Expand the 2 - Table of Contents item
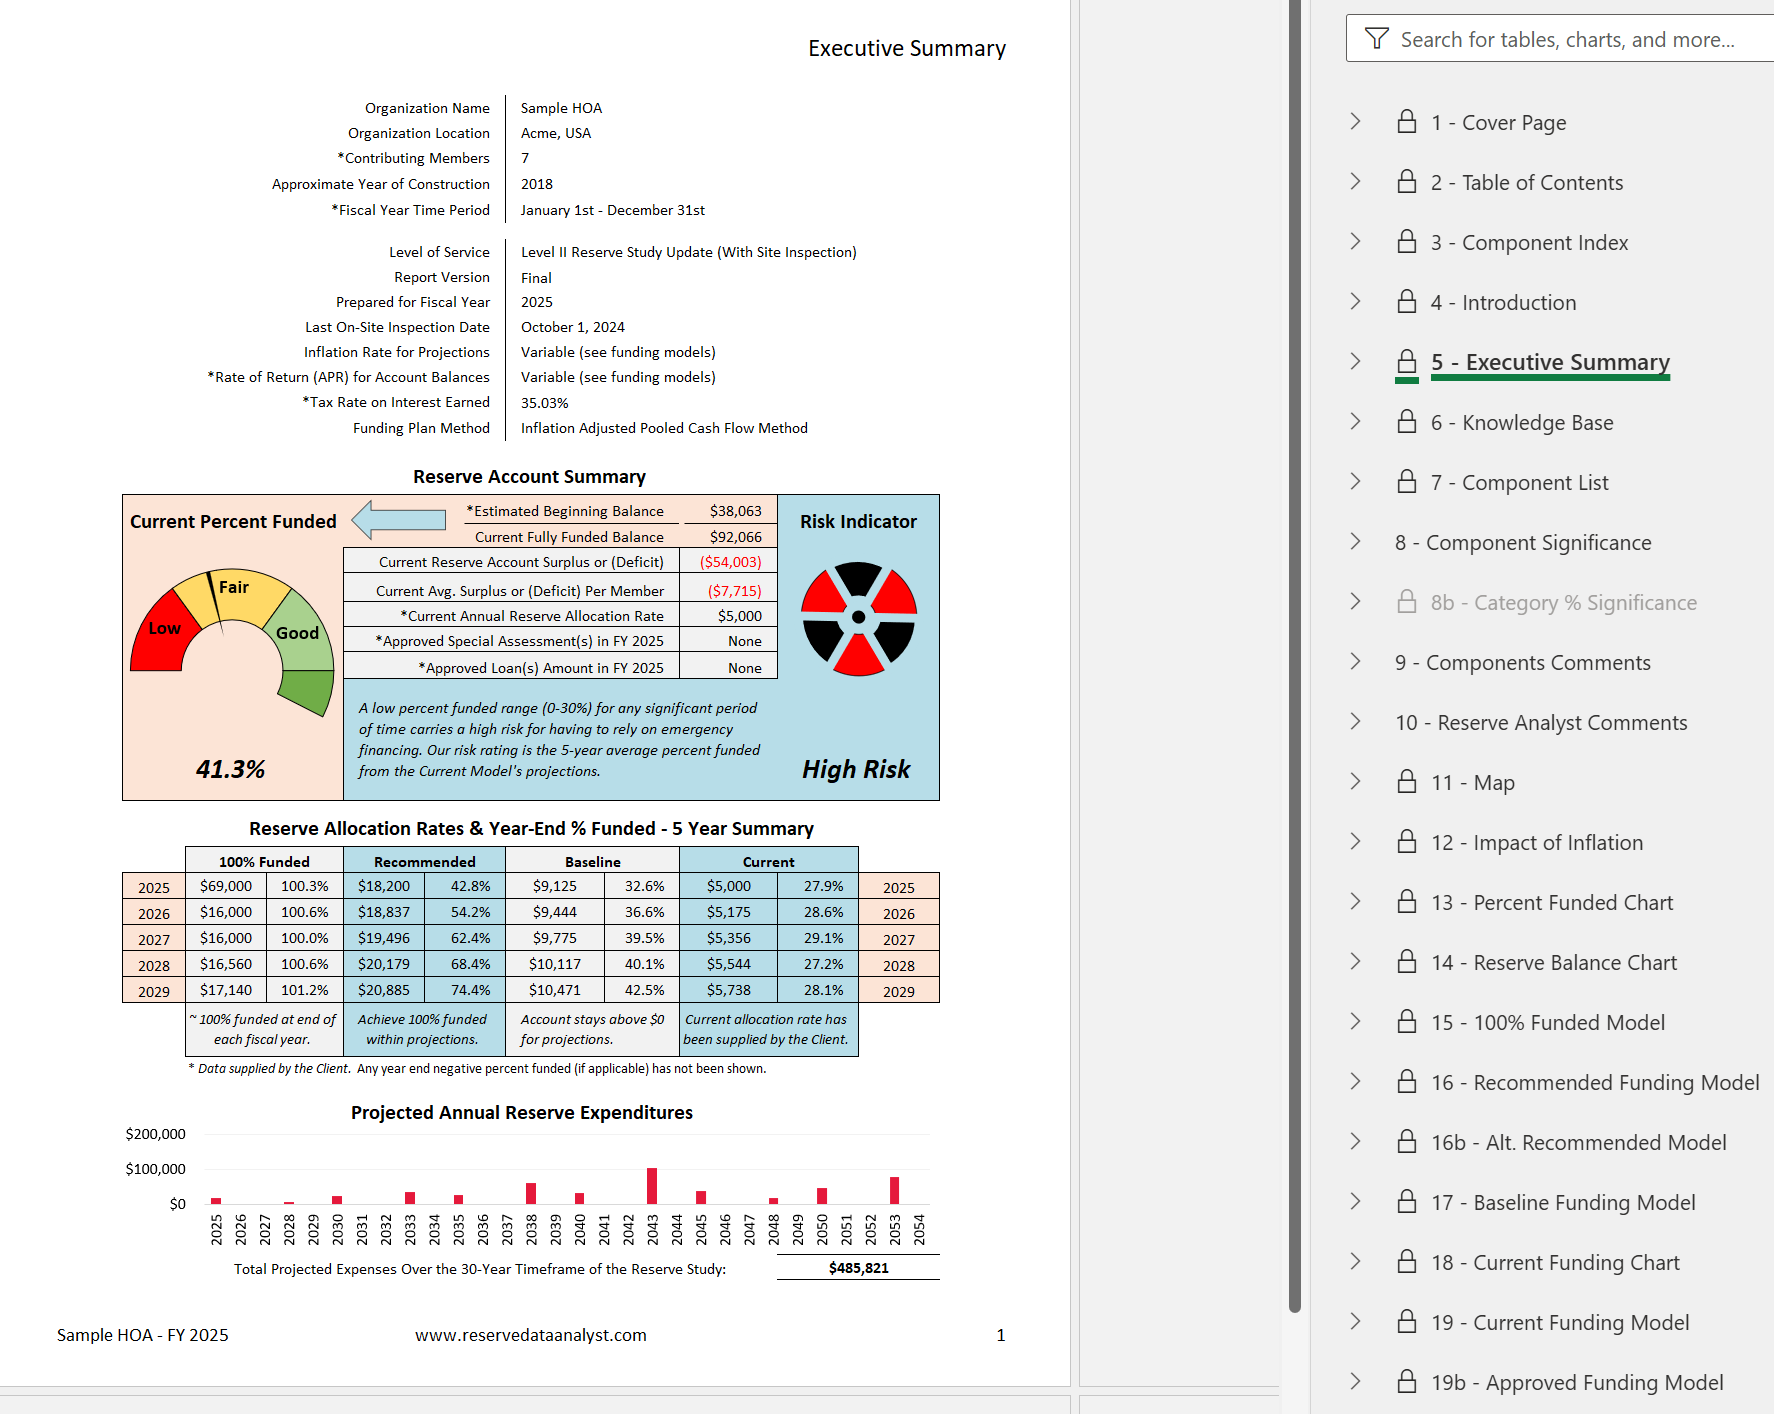This screenshot has height=1414, width=1774. 1355,182
